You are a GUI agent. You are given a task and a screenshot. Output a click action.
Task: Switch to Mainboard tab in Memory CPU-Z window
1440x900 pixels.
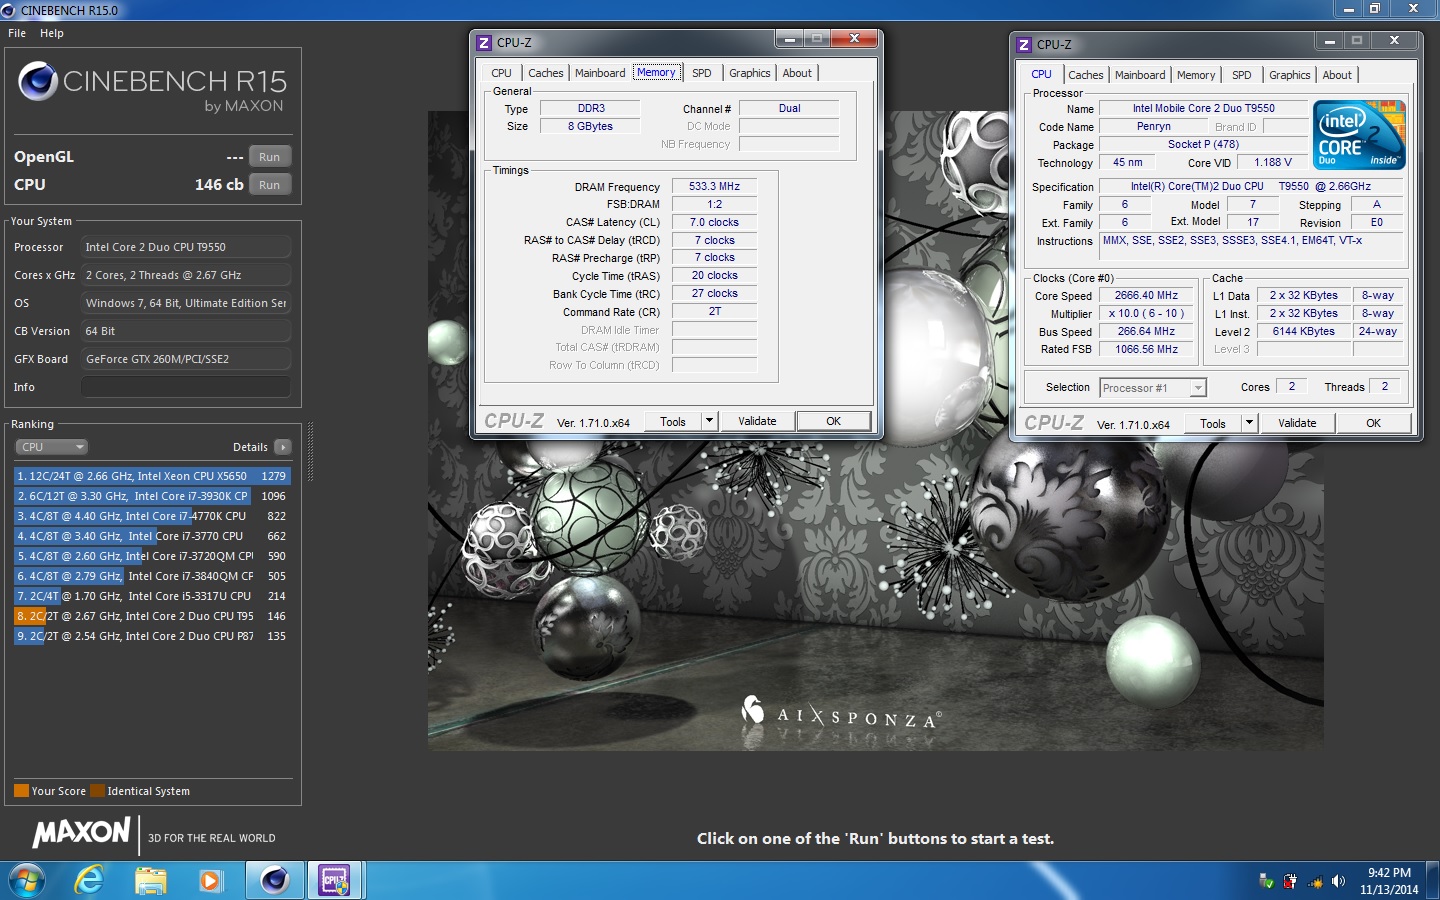coord(600,73)
